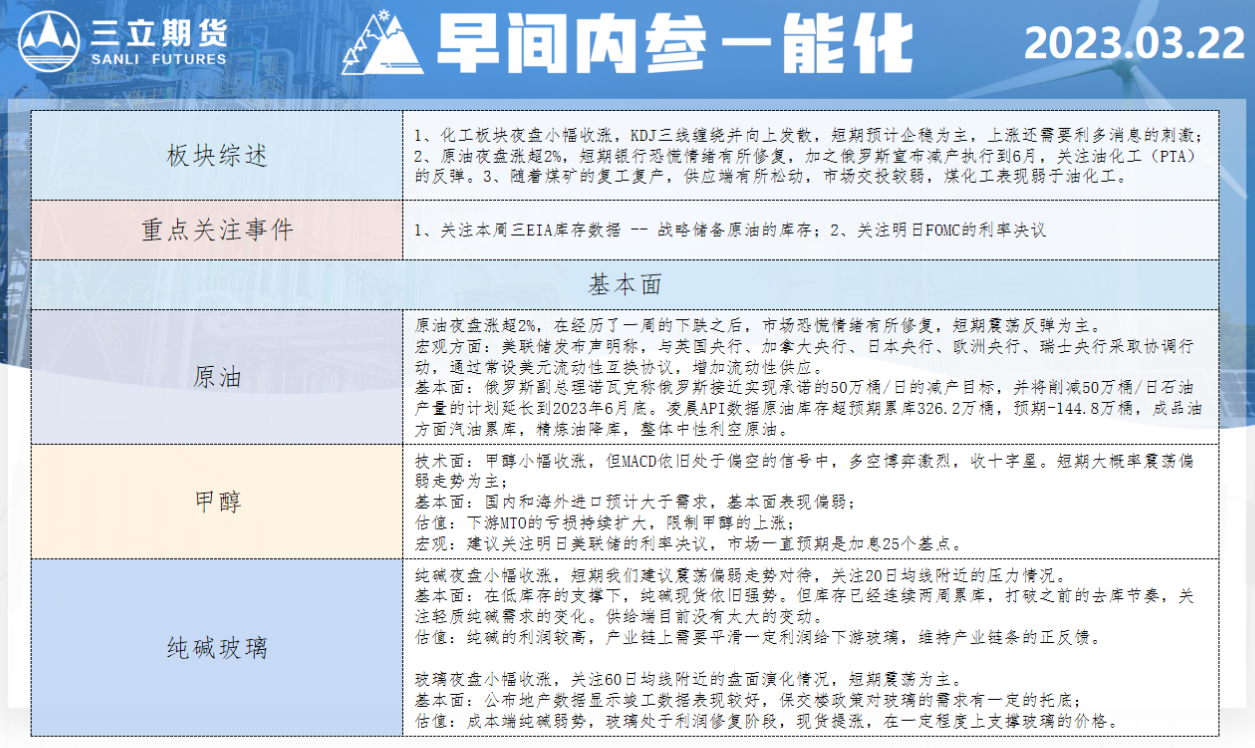Click the Sanli Futures circular mountain logo
Viewport: 1255px width, 748px height.
coord(49,40)
